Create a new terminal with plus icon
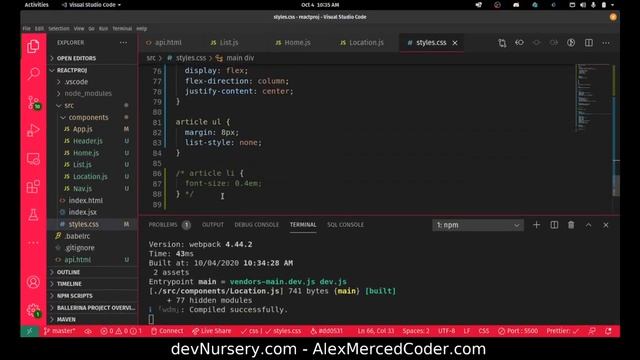This screenshot has height=360, width=640. [536, 225]
